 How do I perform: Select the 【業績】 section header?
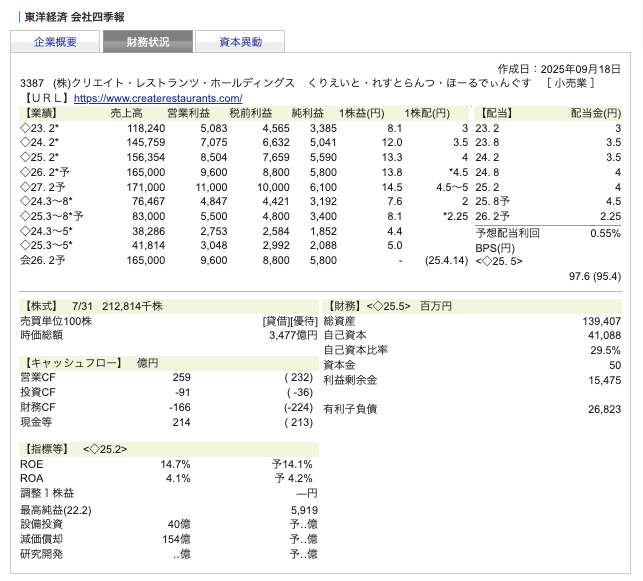click(41, 114)
